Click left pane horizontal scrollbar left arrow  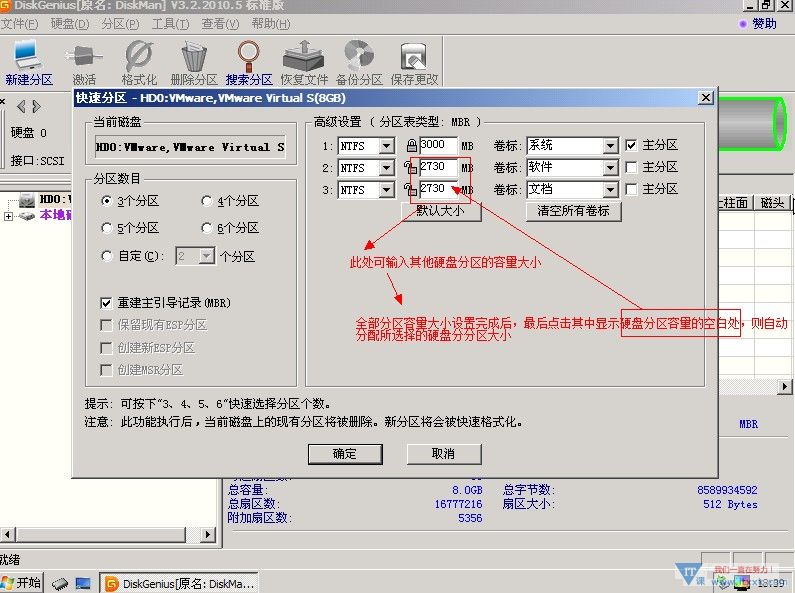8,534
